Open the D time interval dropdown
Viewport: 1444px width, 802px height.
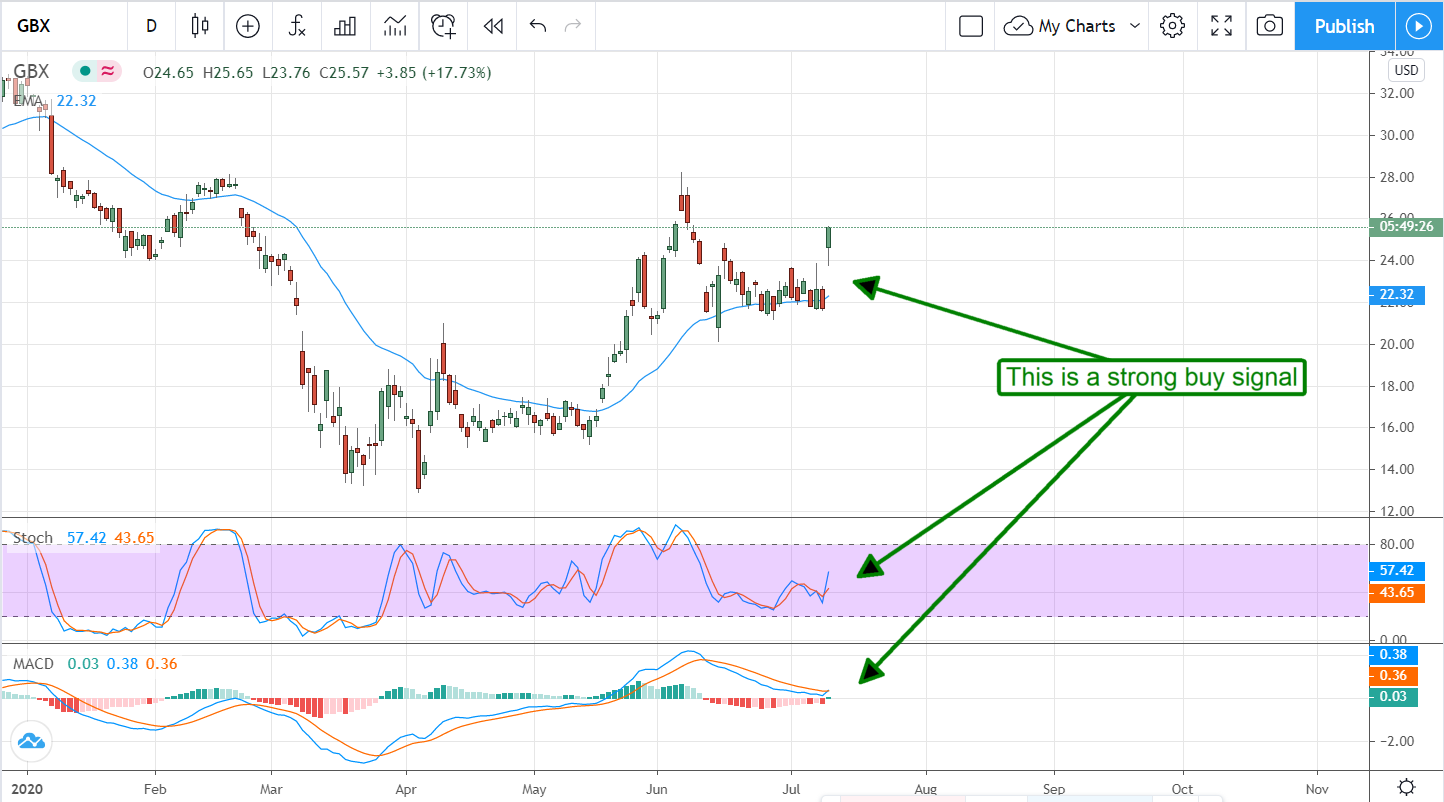pyautogui.click(x=151, y=26)
